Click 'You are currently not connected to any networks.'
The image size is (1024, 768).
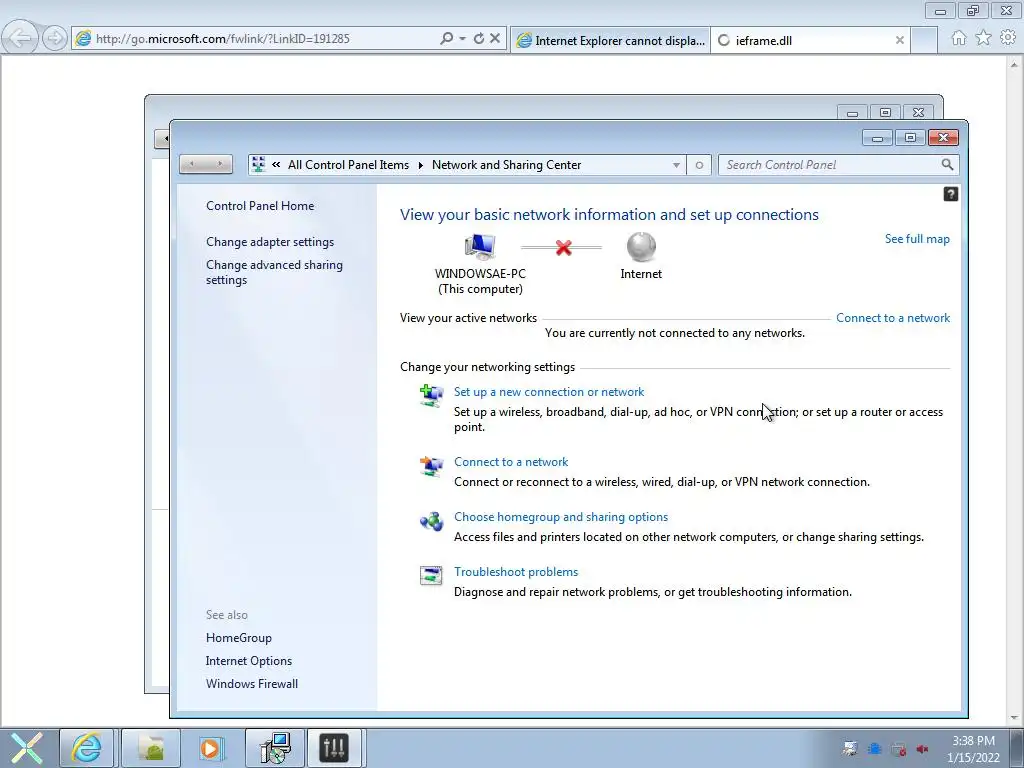[675, 333]
